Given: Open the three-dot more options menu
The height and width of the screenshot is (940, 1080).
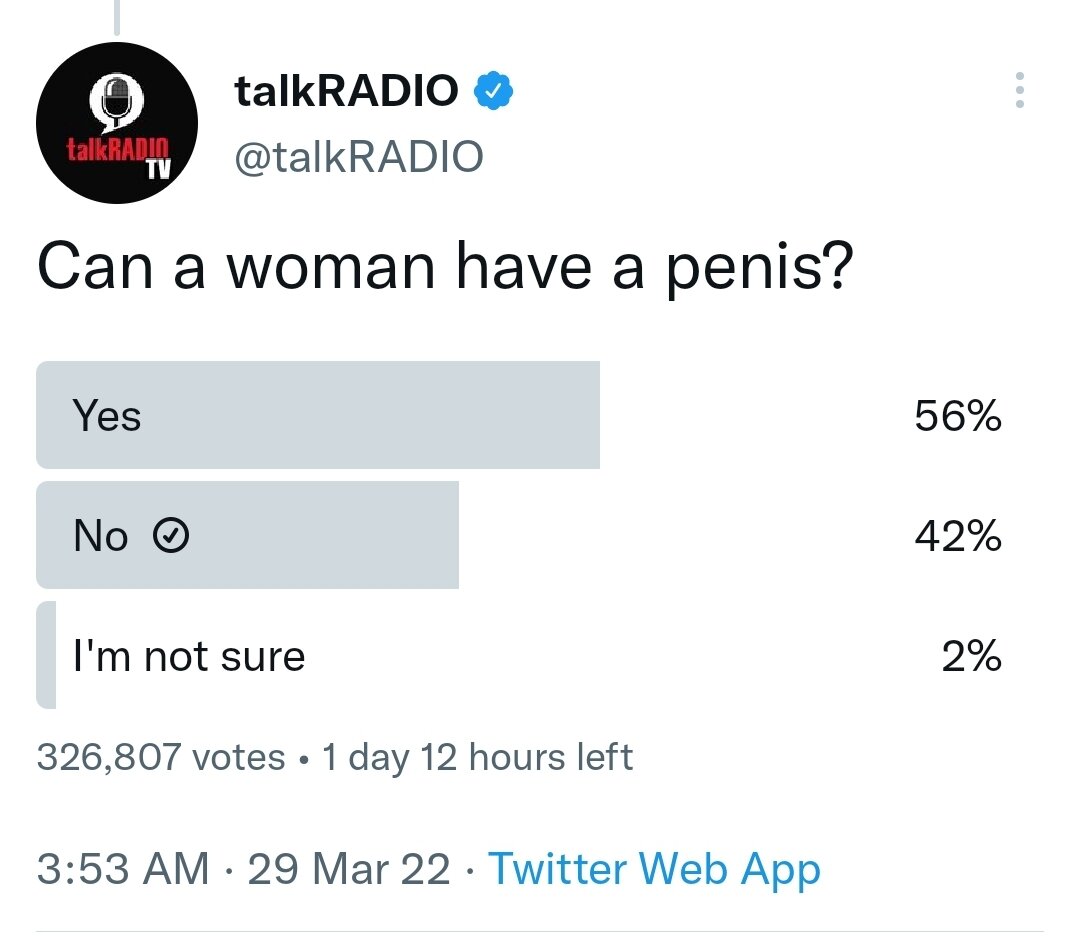Looking at the screenshot, I should point(1019,90).
